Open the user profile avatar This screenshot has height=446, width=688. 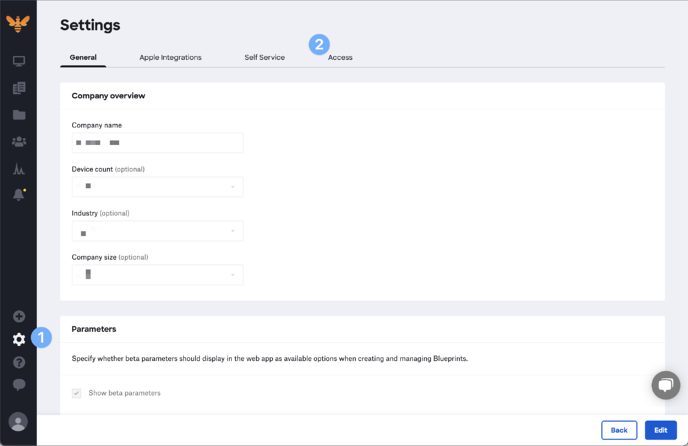tap(18, 422)
